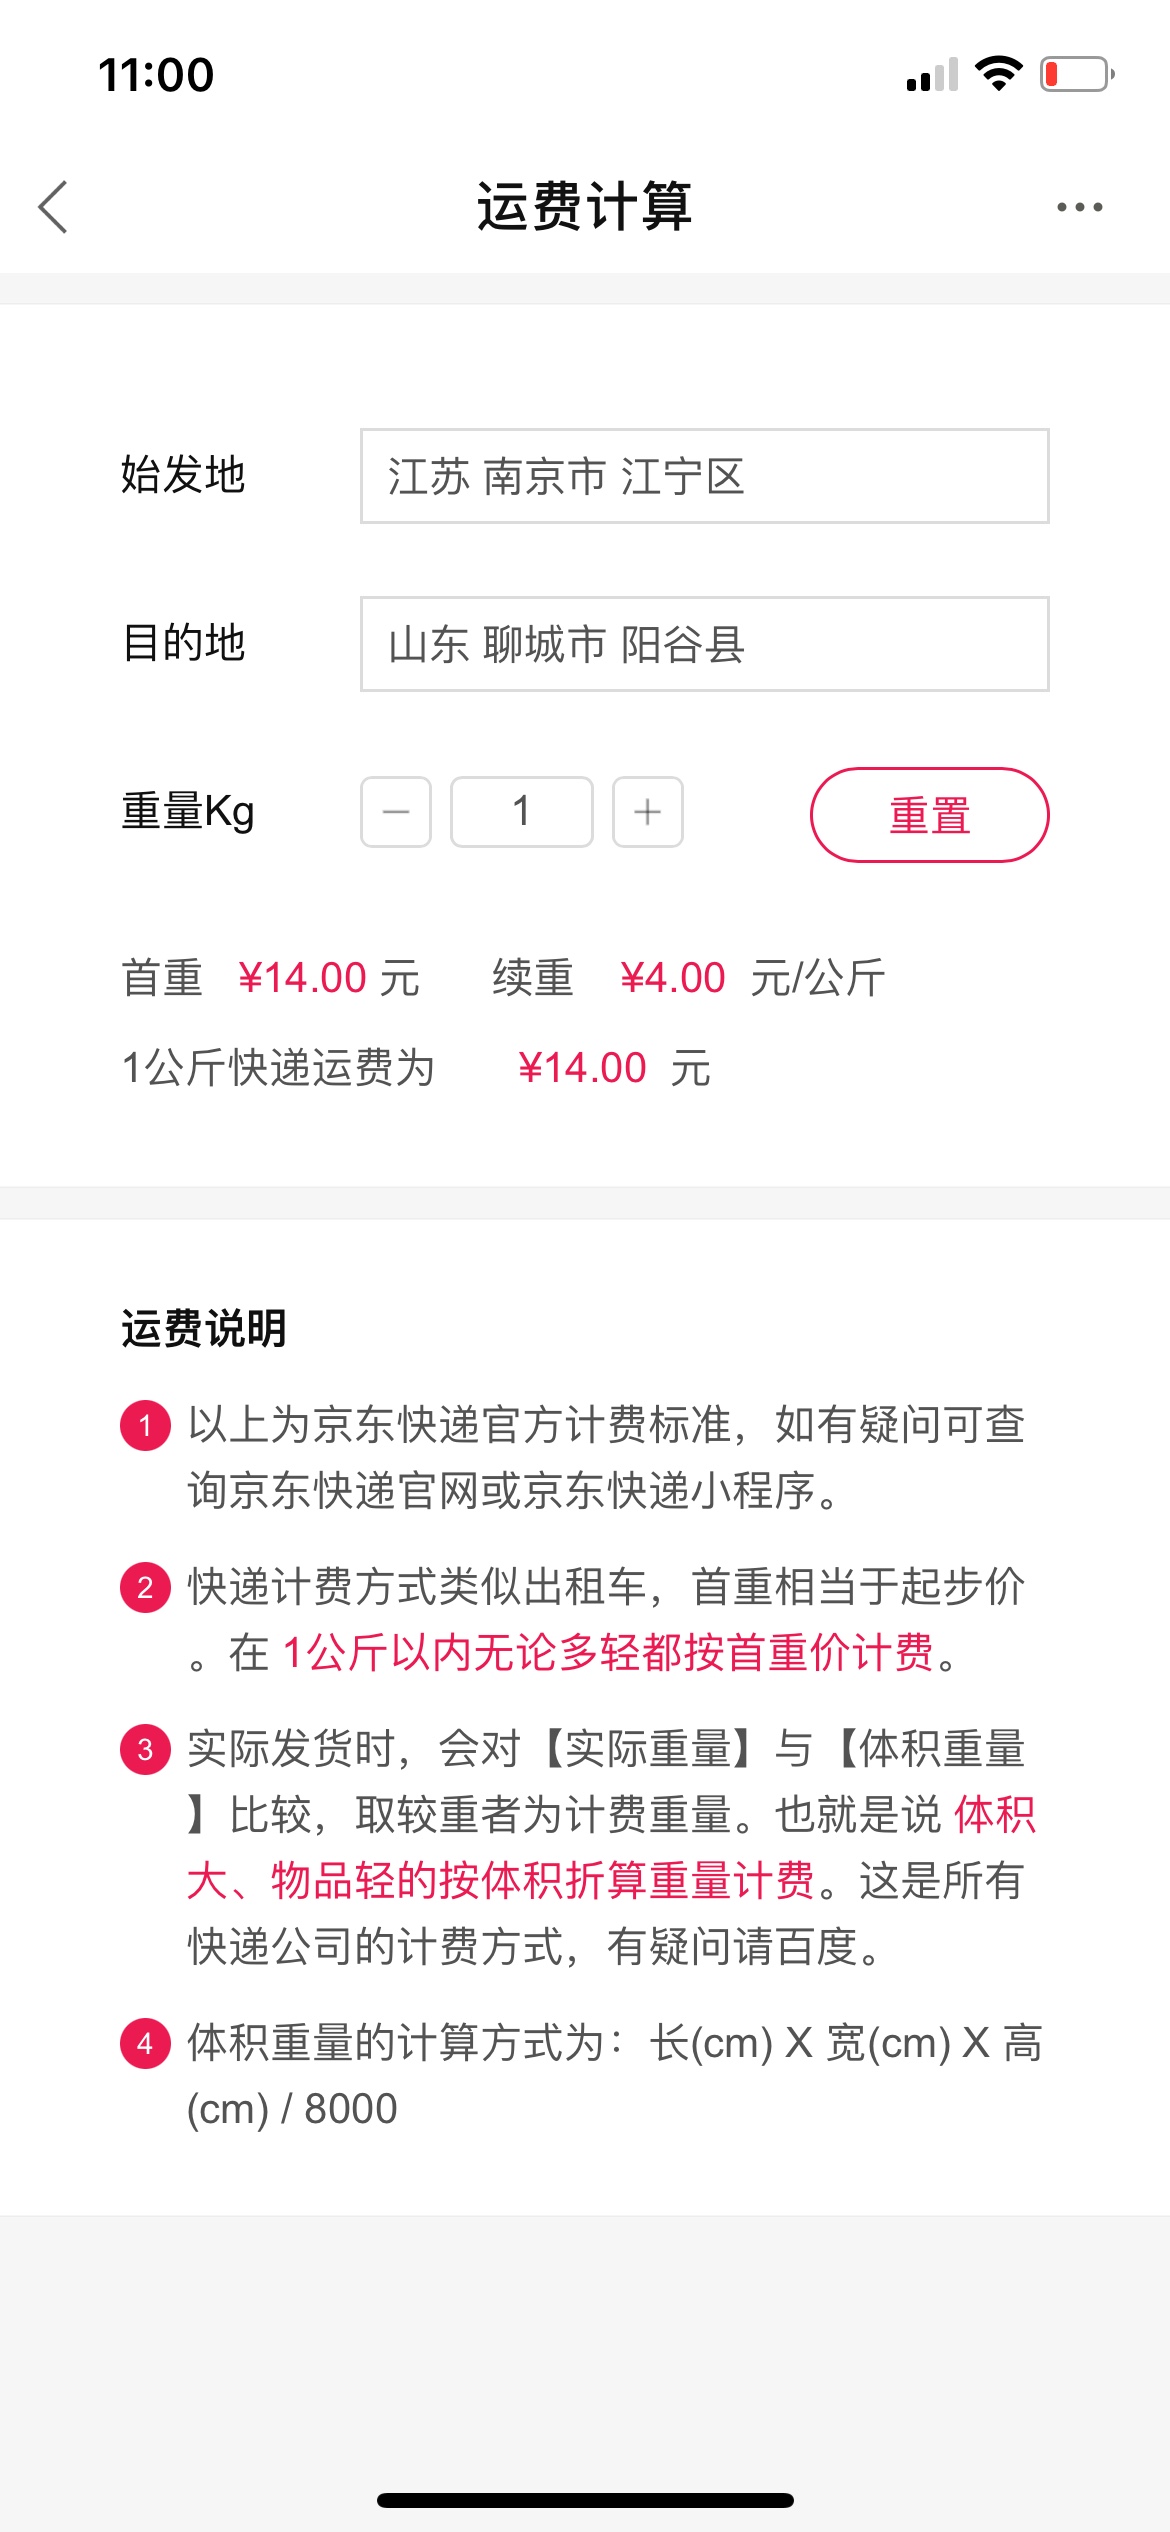Screen dimensions: 1170x2532
Task: Tap the 运费说明 section heading
Action: click(204, 1329)
